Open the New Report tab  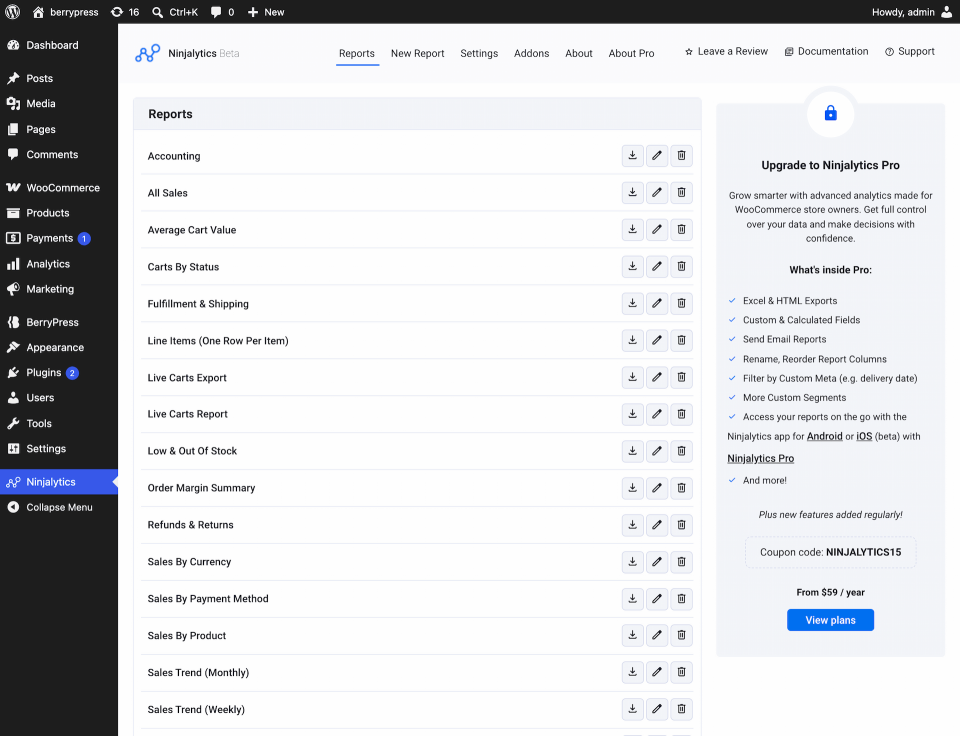click(x=418, y=53)
